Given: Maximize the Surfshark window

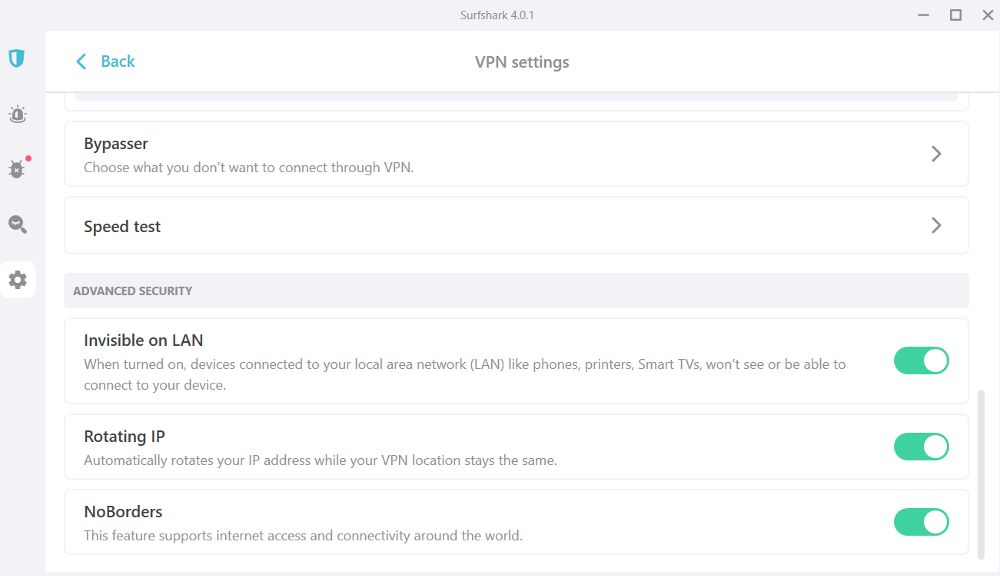Looking at the screenshot, I should coord(955,15).
